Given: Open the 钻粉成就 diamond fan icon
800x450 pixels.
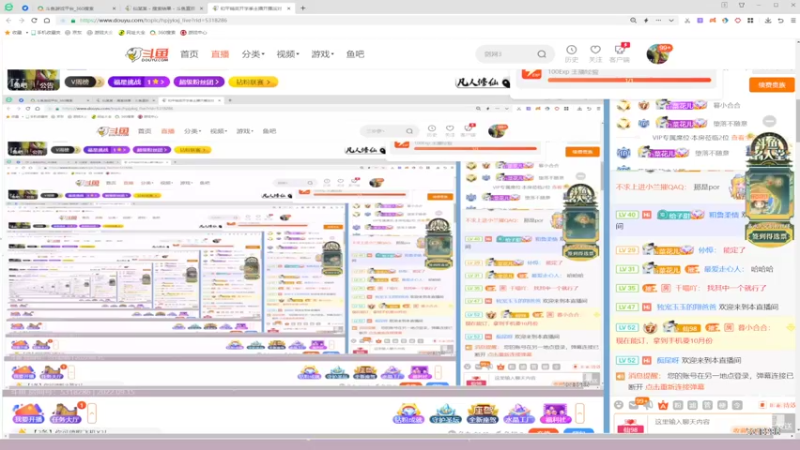Looking at the screenshot, I should pos(408,414).
